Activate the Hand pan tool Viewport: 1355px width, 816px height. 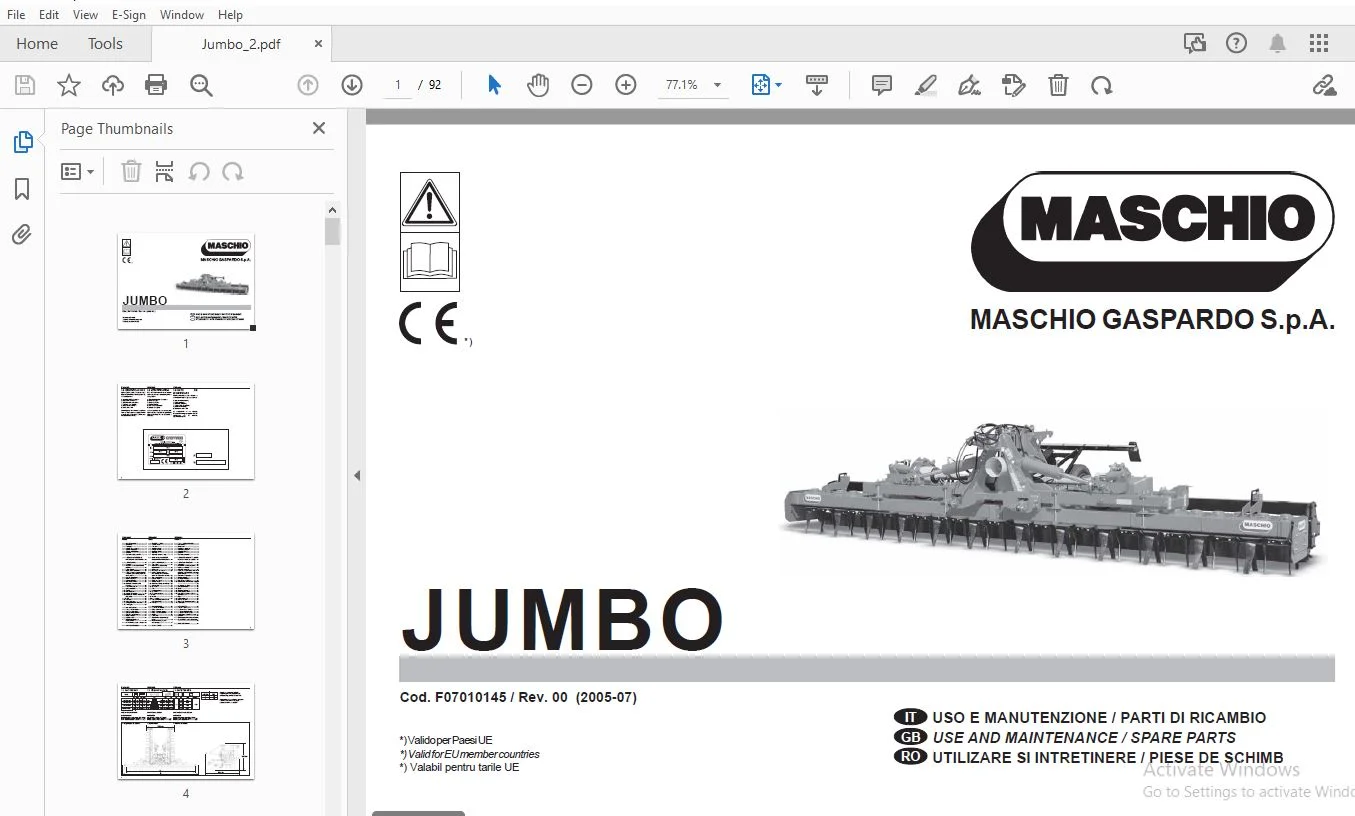(538, 86)
